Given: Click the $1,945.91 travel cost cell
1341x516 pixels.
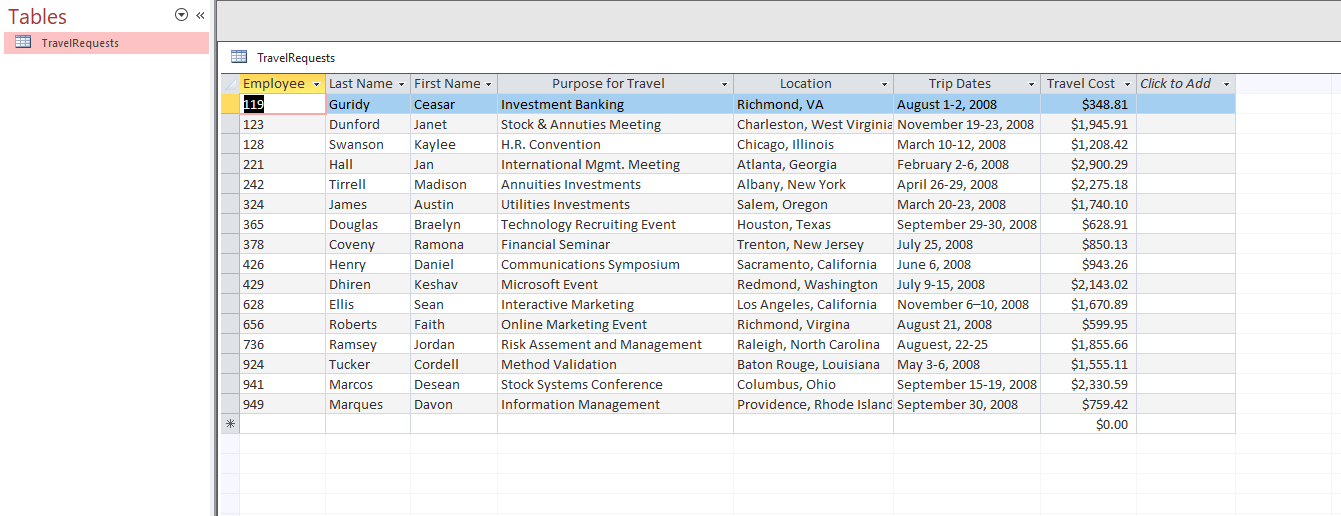Looking at the screenshot, I should [x=1089, y=124].
